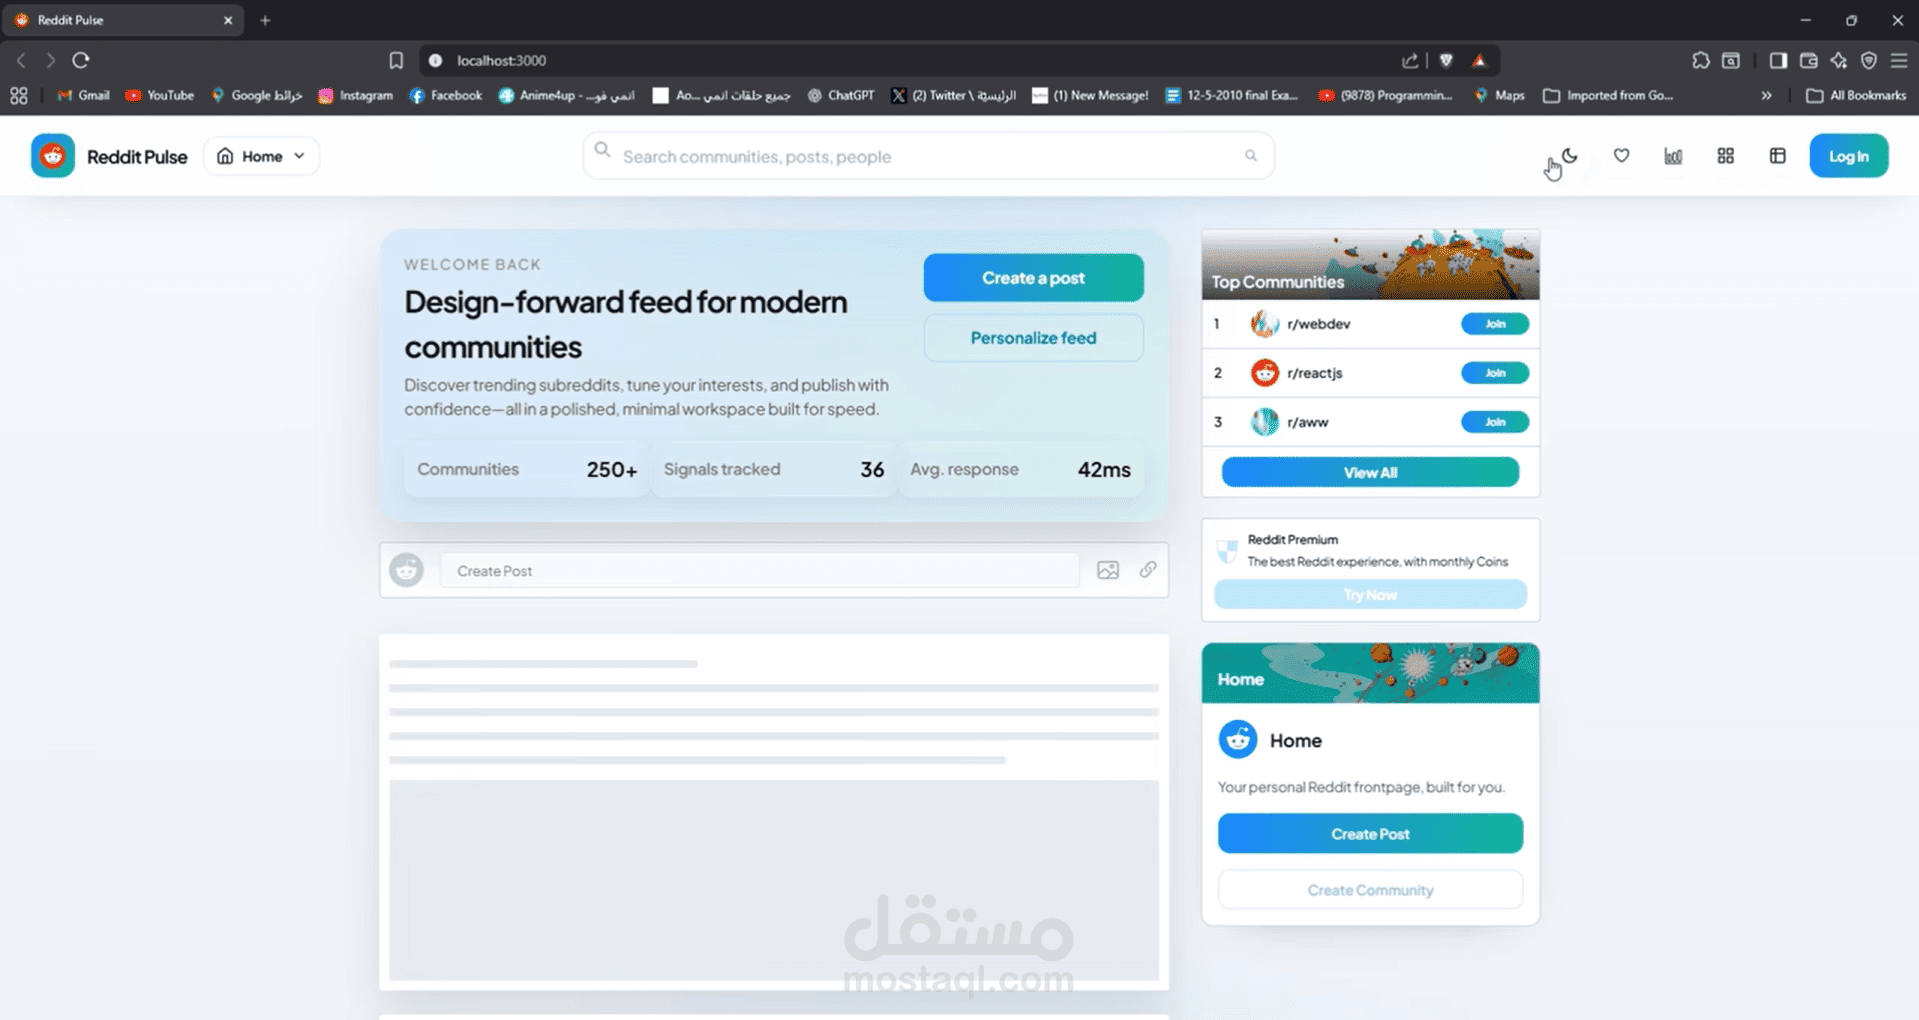This screenshot has height=1020, width=1919.
Task: Click the Personalize feed button
Action: 1033,338
